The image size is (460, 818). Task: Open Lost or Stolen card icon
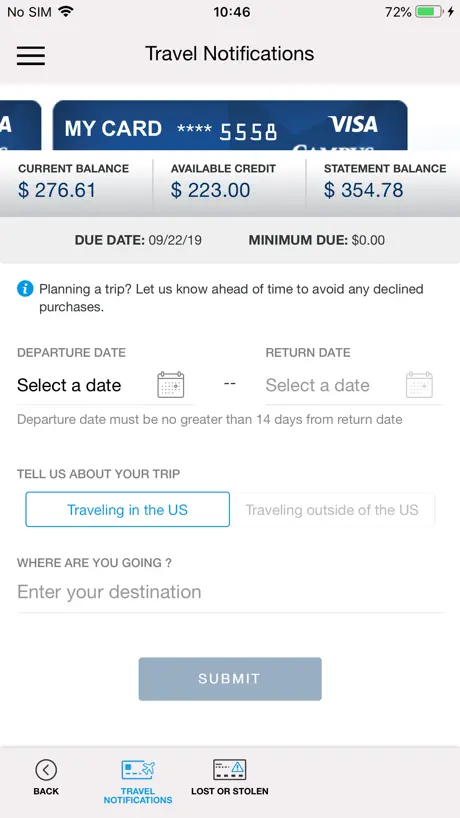pyautogui.click(x=229, y=769)
